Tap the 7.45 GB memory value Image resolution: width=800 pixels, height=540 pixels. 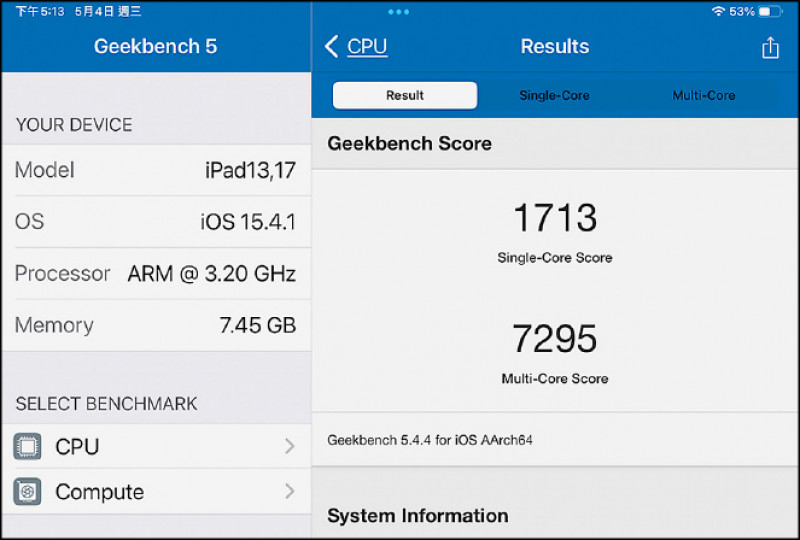(258, 326)
